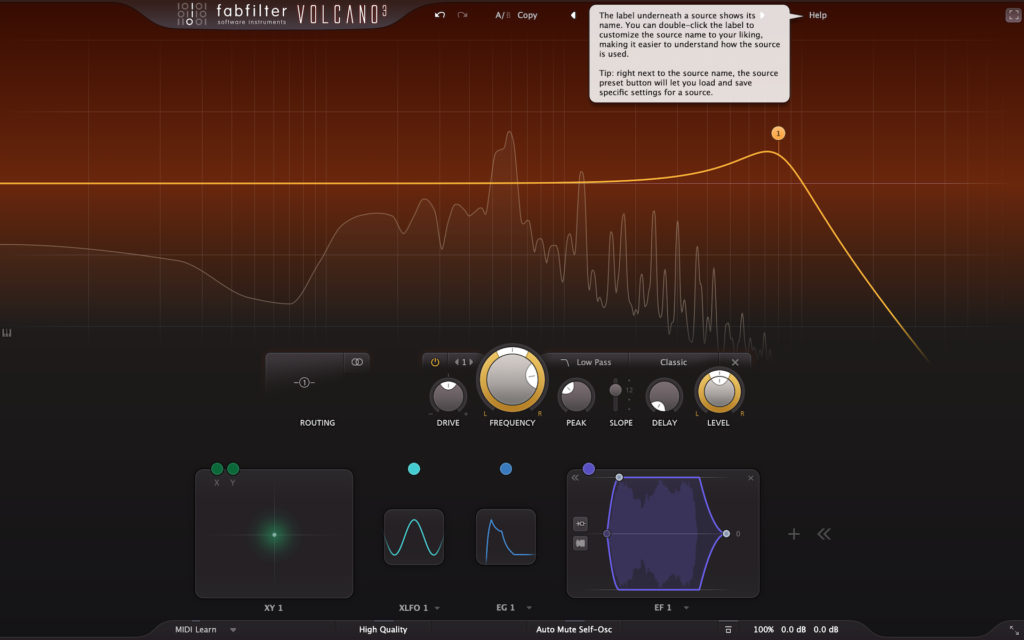Open the XLFO 1 preset dropdown arrow

tap(437, 608)
